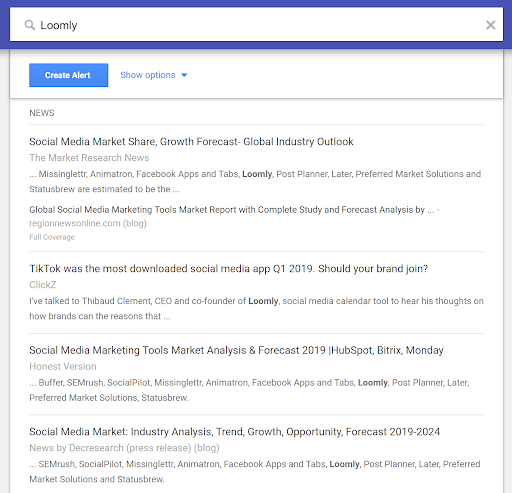Viewport: 512px width, 493px height.
Task: Click snippet starting SEMrush, SocialPilot, Missinglettr
Action: coord(255,471)
